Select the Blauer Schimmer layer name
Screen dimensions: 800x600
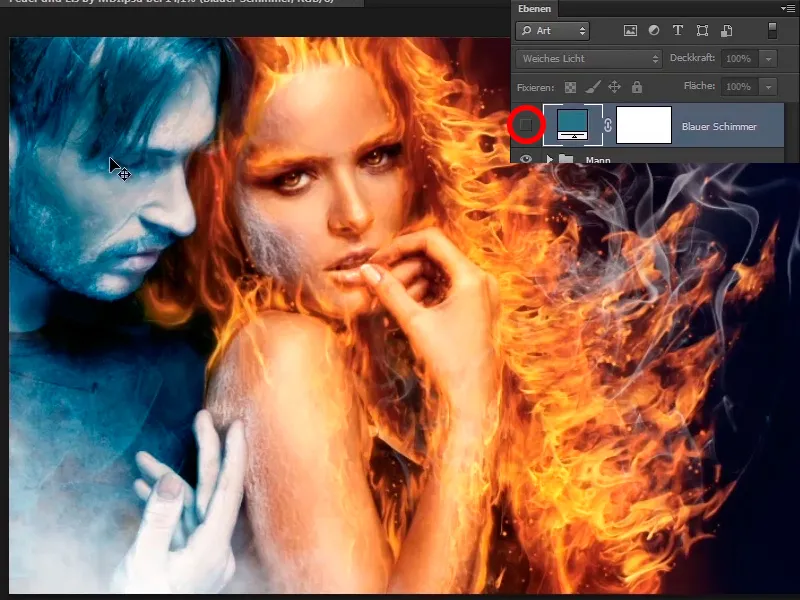pyautogui.click(x=719, y=126)
